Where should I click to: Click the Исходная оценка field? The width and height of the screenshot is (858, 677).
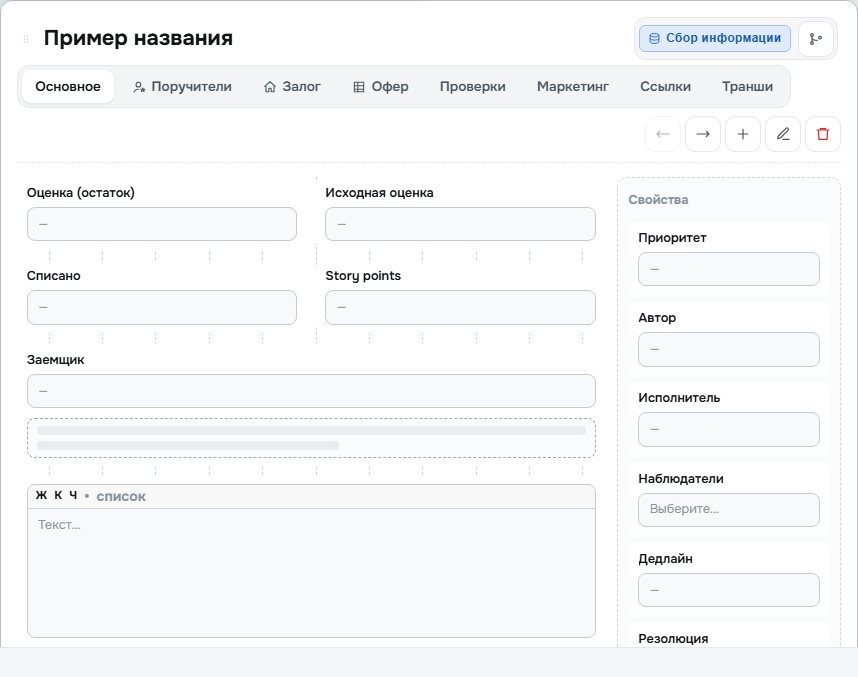(x=460, y=224)
